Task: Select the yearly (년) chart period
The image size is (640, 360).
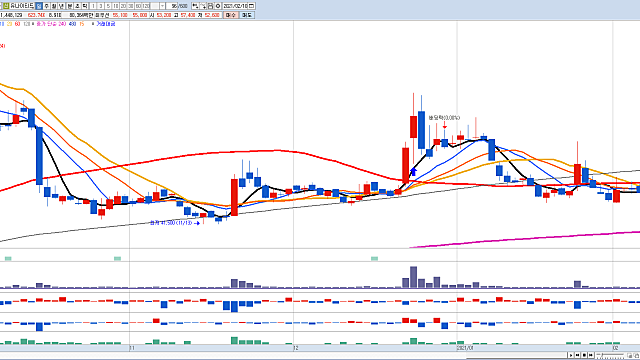Action: (x=62, y=6)
